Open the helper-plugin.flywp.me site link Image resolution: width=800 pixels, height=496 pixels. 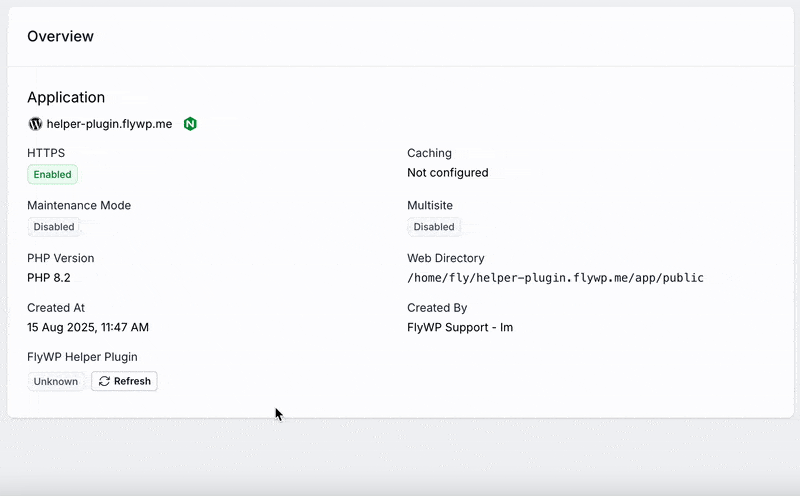coord(109,124)
